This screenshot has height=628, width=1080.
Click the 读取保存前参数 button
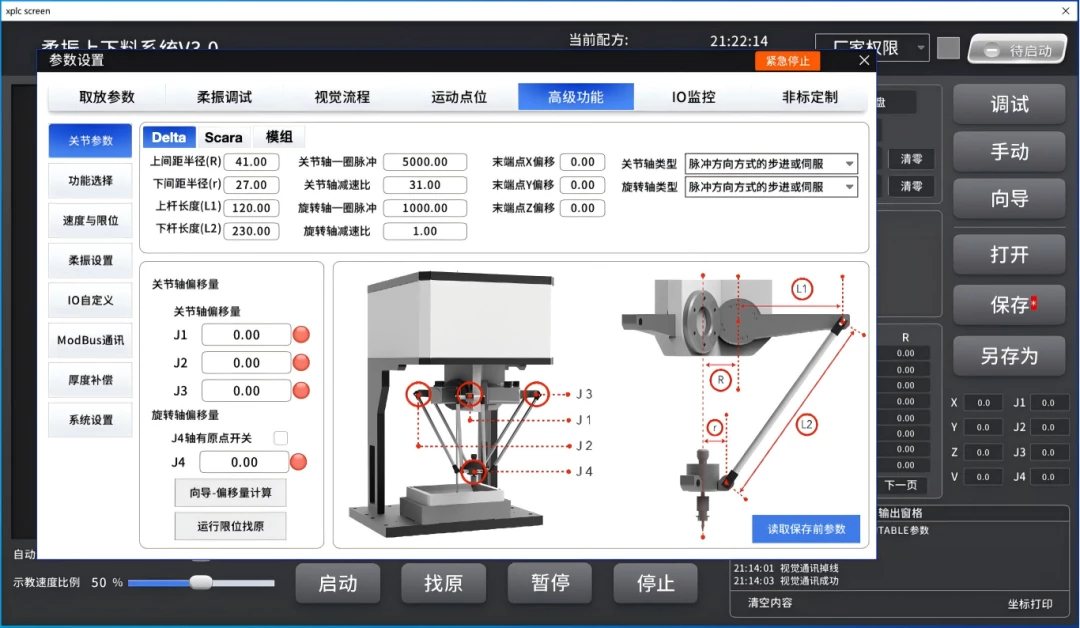[806, 529]
